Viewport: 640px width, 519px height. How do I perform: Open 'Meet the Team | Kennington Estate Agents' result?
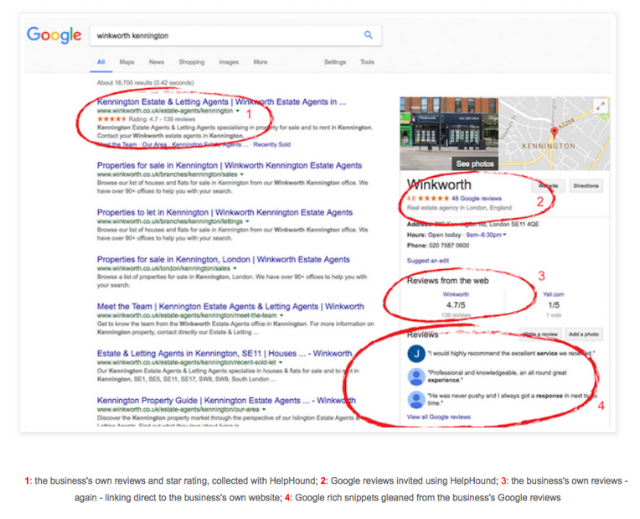point(230,306)
